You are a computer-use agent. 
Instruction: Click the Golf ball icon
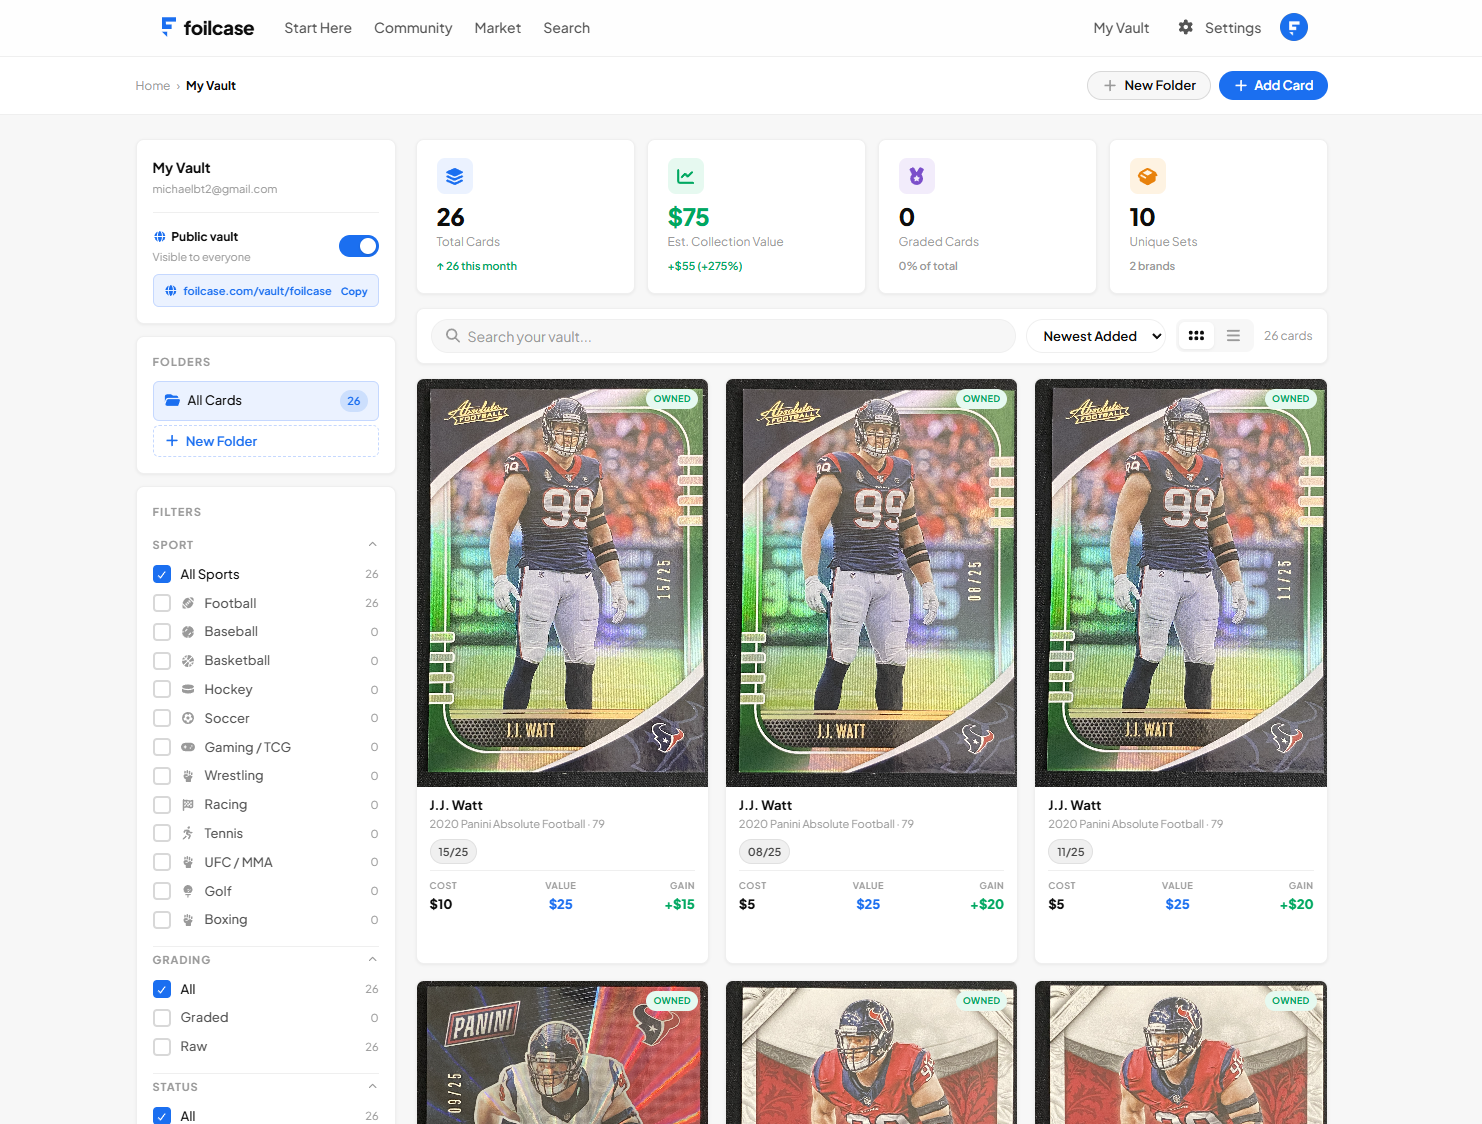click(x=188, y=891)
